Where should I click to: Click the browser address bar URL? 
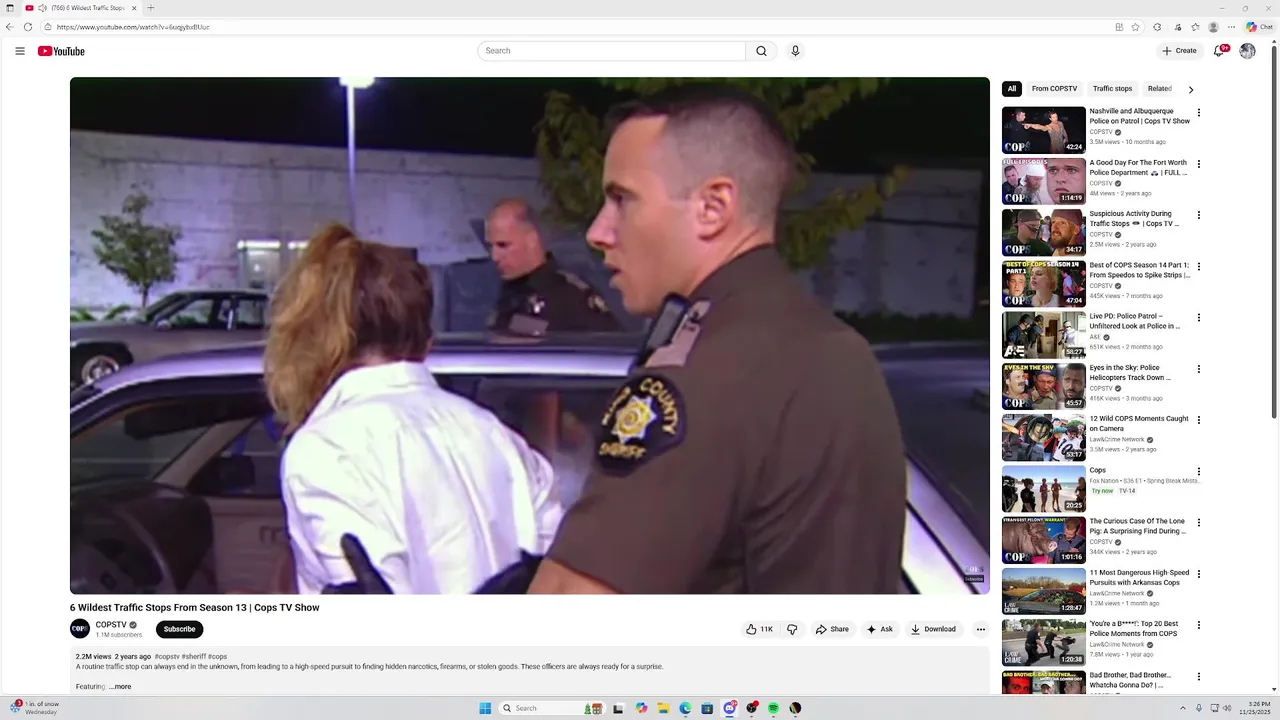click(x=133, y=27)
